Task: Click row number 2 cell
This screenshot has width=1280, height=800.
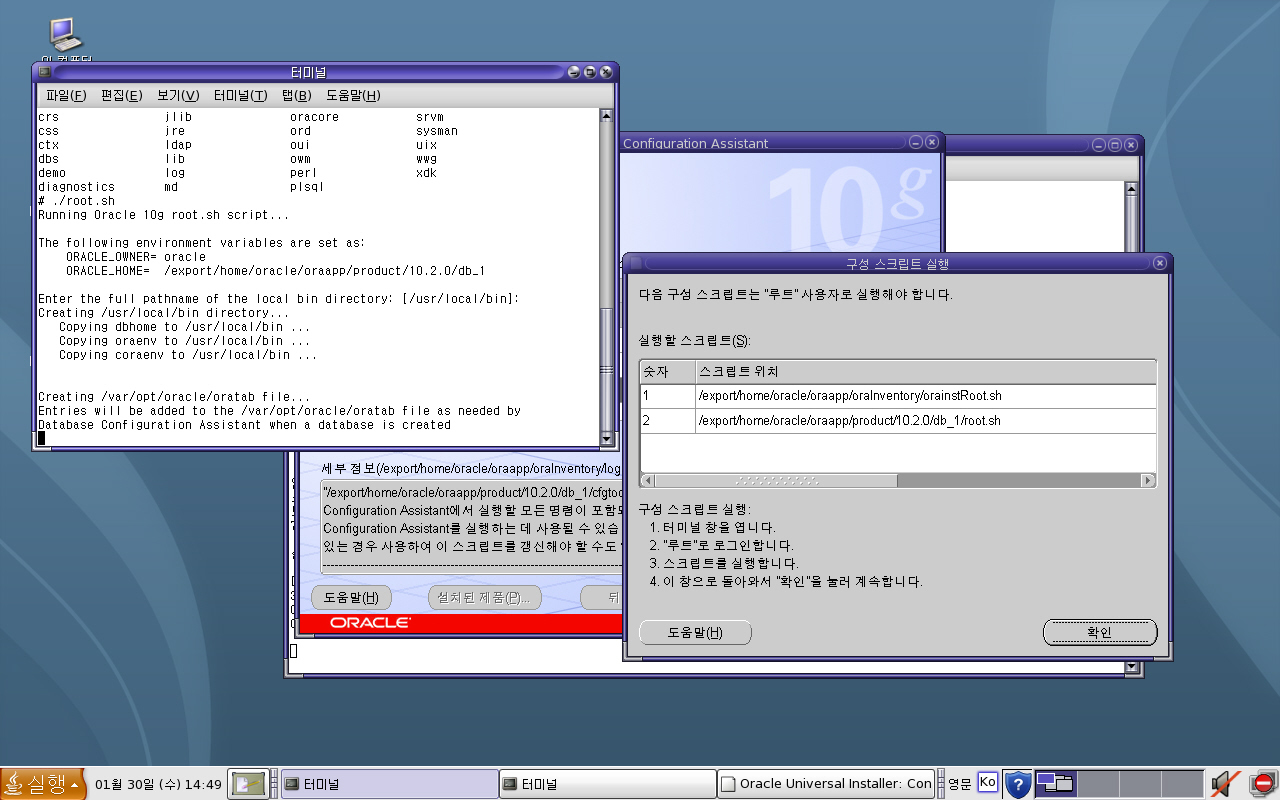Action: tap(668, 421)
